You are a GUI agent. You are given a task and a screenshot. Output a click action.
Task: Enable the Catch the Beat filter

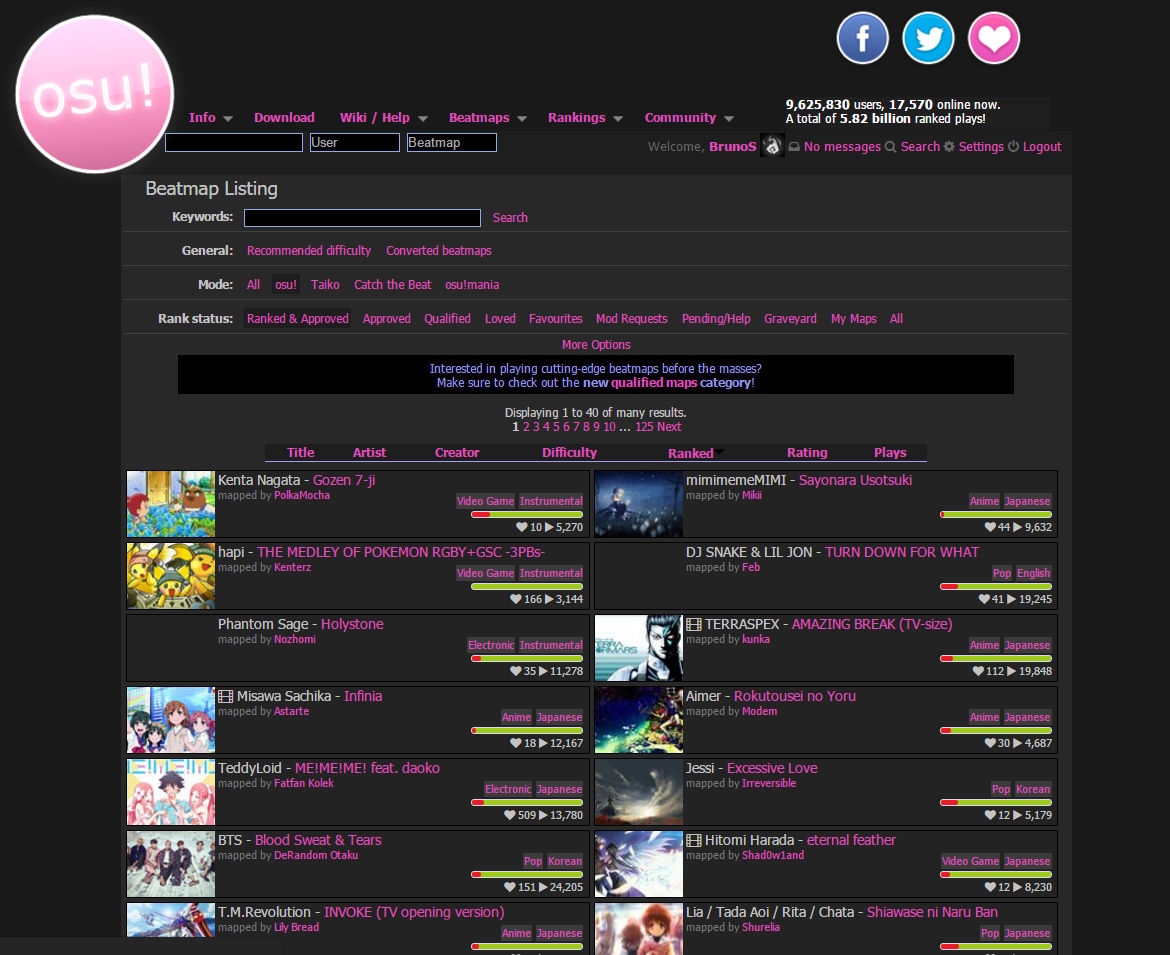[392, 284]
